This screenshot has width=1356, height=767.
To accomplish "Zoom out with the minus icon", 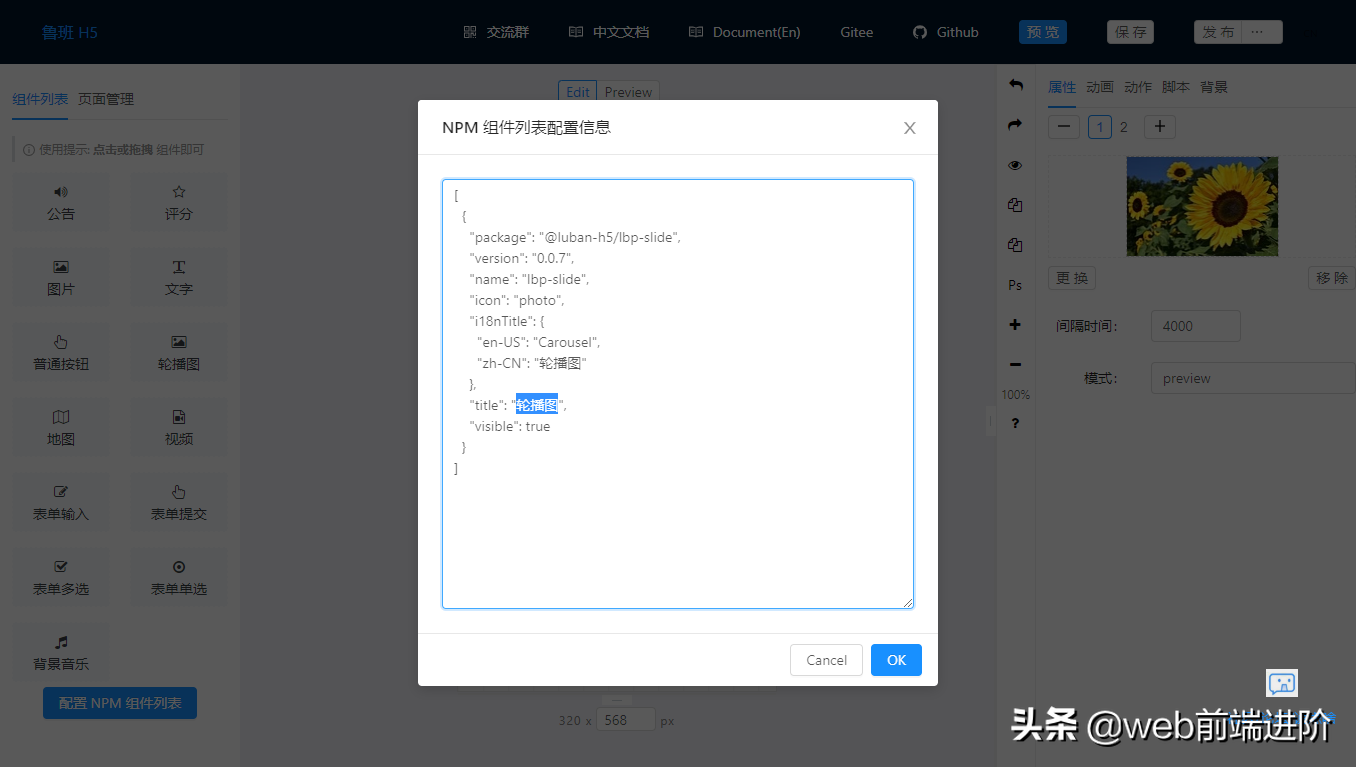I will (x=1015, y=365).
